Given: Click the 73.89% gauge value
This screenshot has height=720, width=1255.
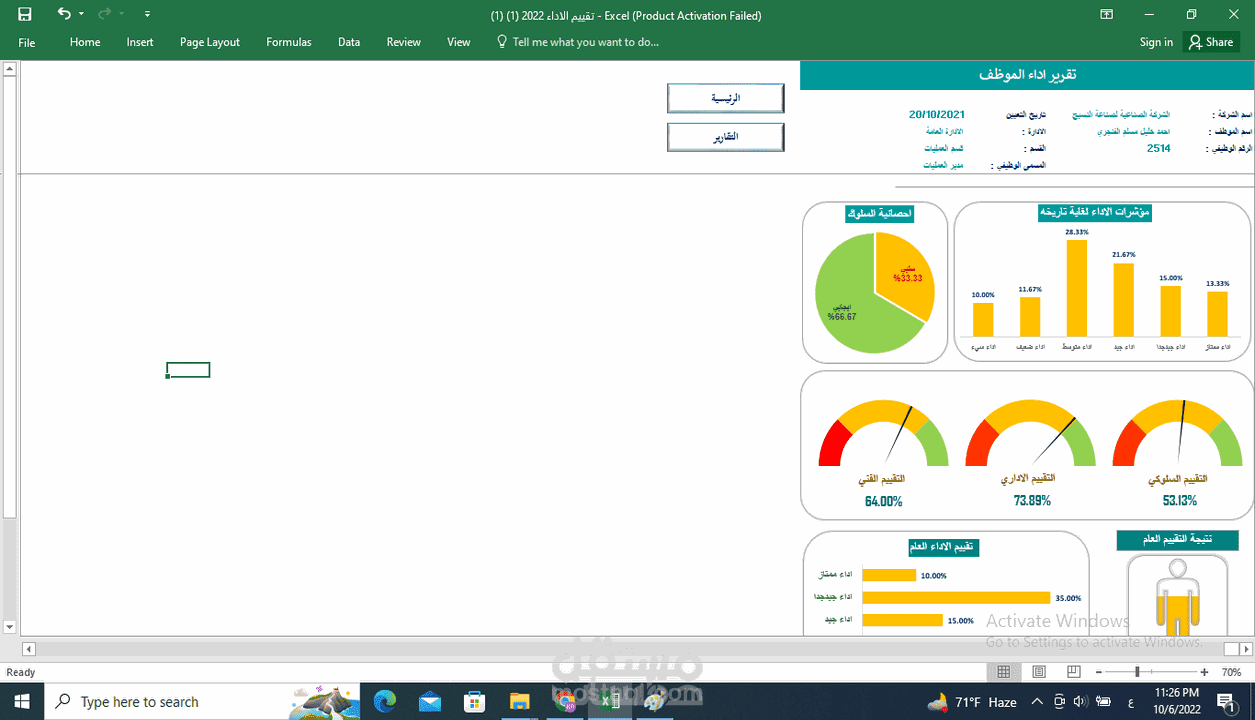Looking at the screenshot, I should pos(1032,500).
